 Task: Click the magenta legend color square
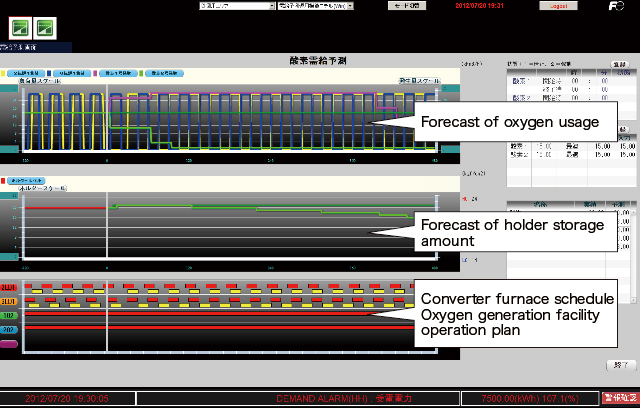pyautogui.click(x=95, y=73)
